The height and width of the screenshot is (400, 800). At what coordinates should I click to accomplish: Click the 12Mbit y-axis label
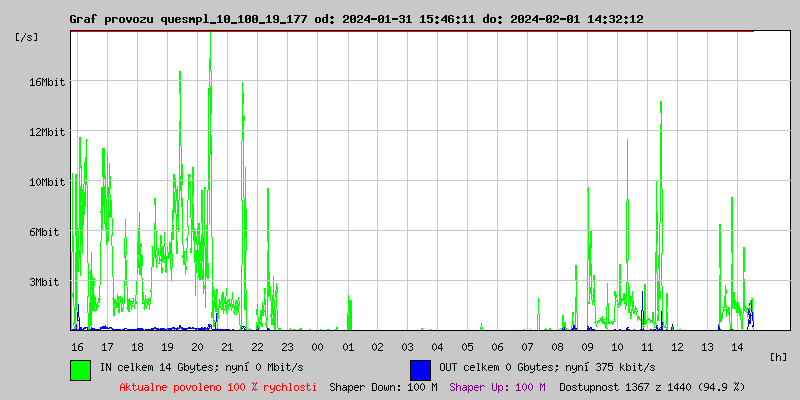(46, 132)
